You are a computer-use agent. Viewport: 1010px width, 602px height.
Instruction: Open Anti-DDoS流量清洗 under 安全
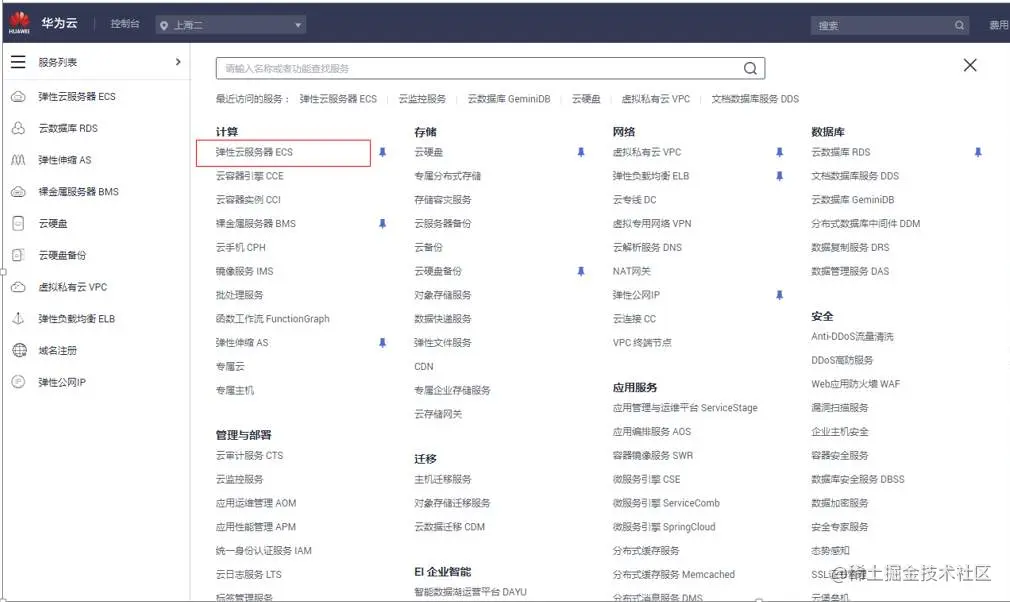[852, 336]
